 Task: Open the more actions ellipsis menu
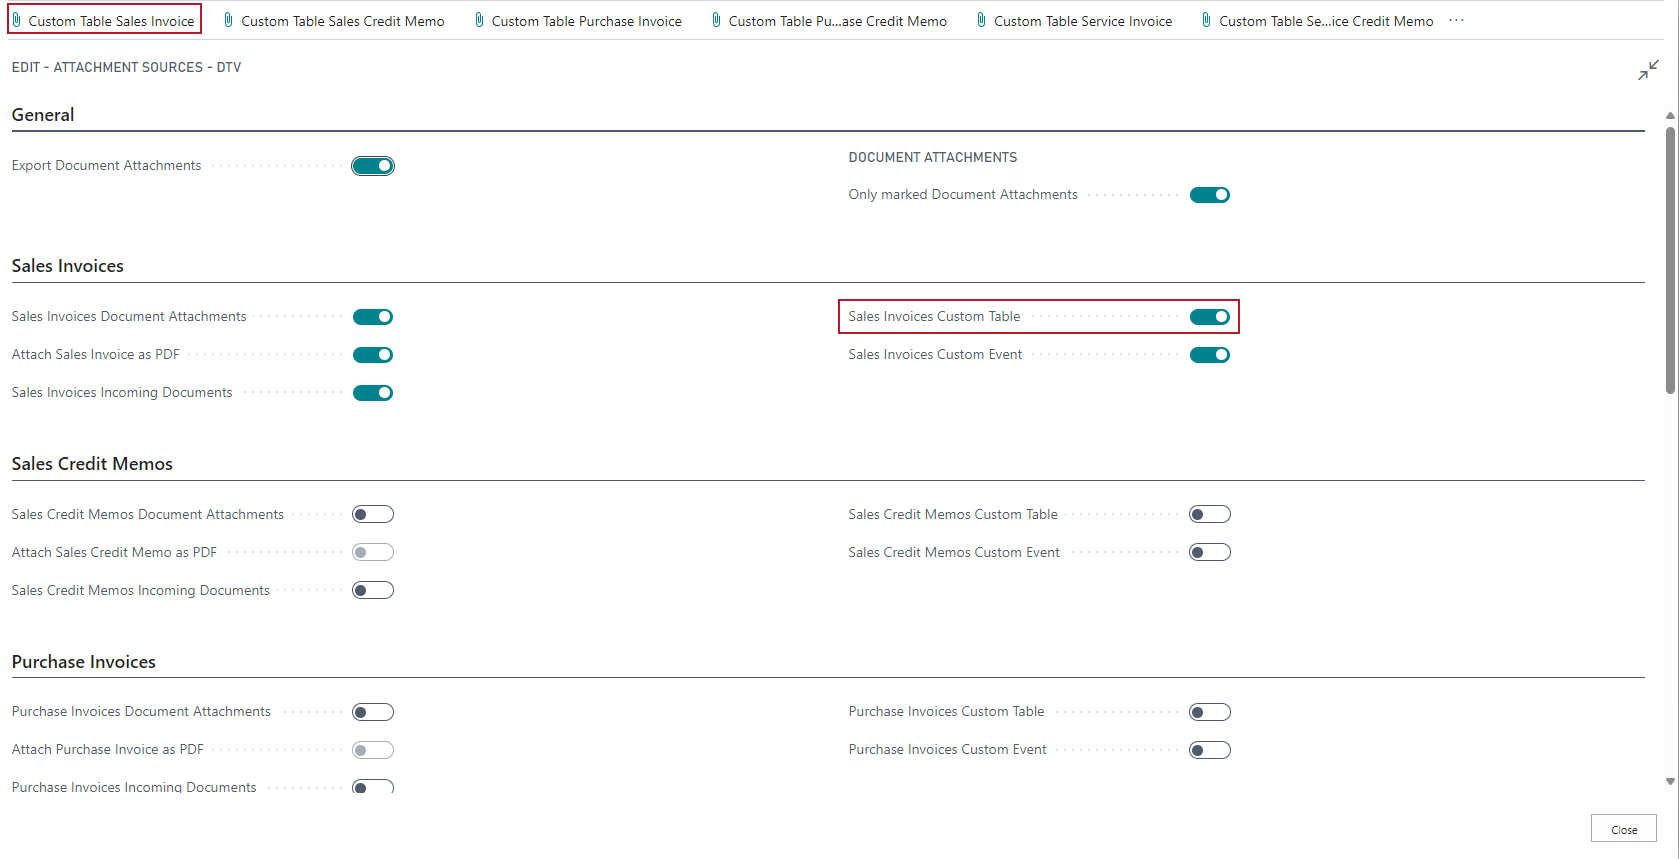pyautogui.click(x=1456, y=20)
